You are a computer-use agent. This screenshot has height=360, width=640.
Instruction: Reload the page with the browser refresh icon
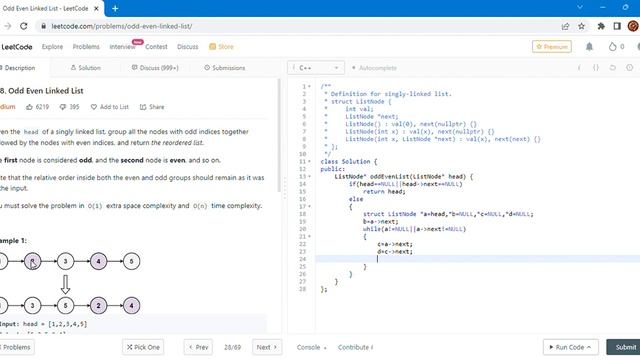click(24, 26)
